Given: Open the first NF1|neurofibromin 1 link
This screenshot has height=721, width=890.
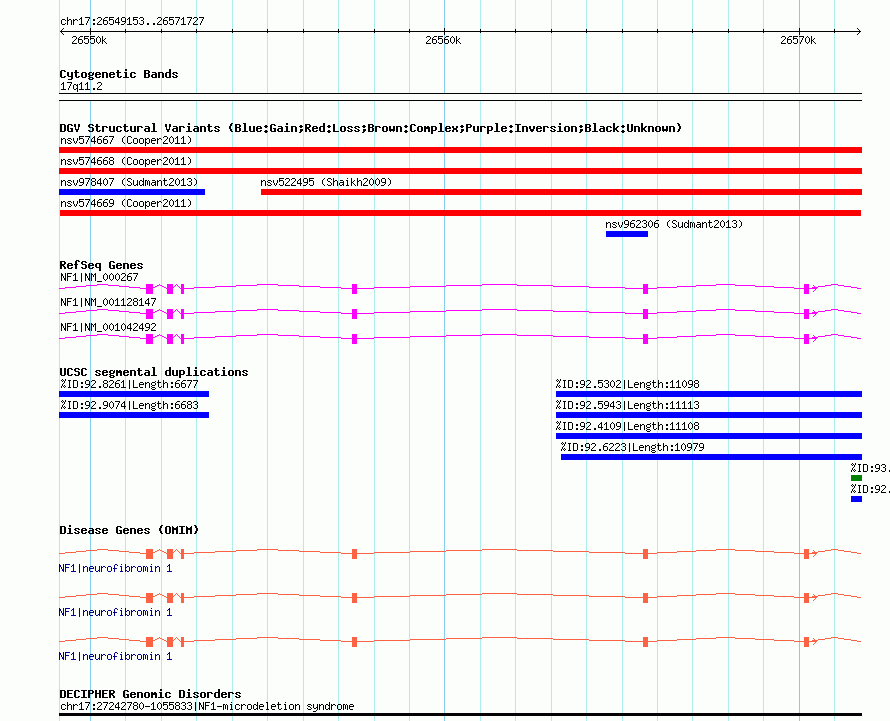Looking at the screenshot, I should pyautogui.click(x=115, y=568).
